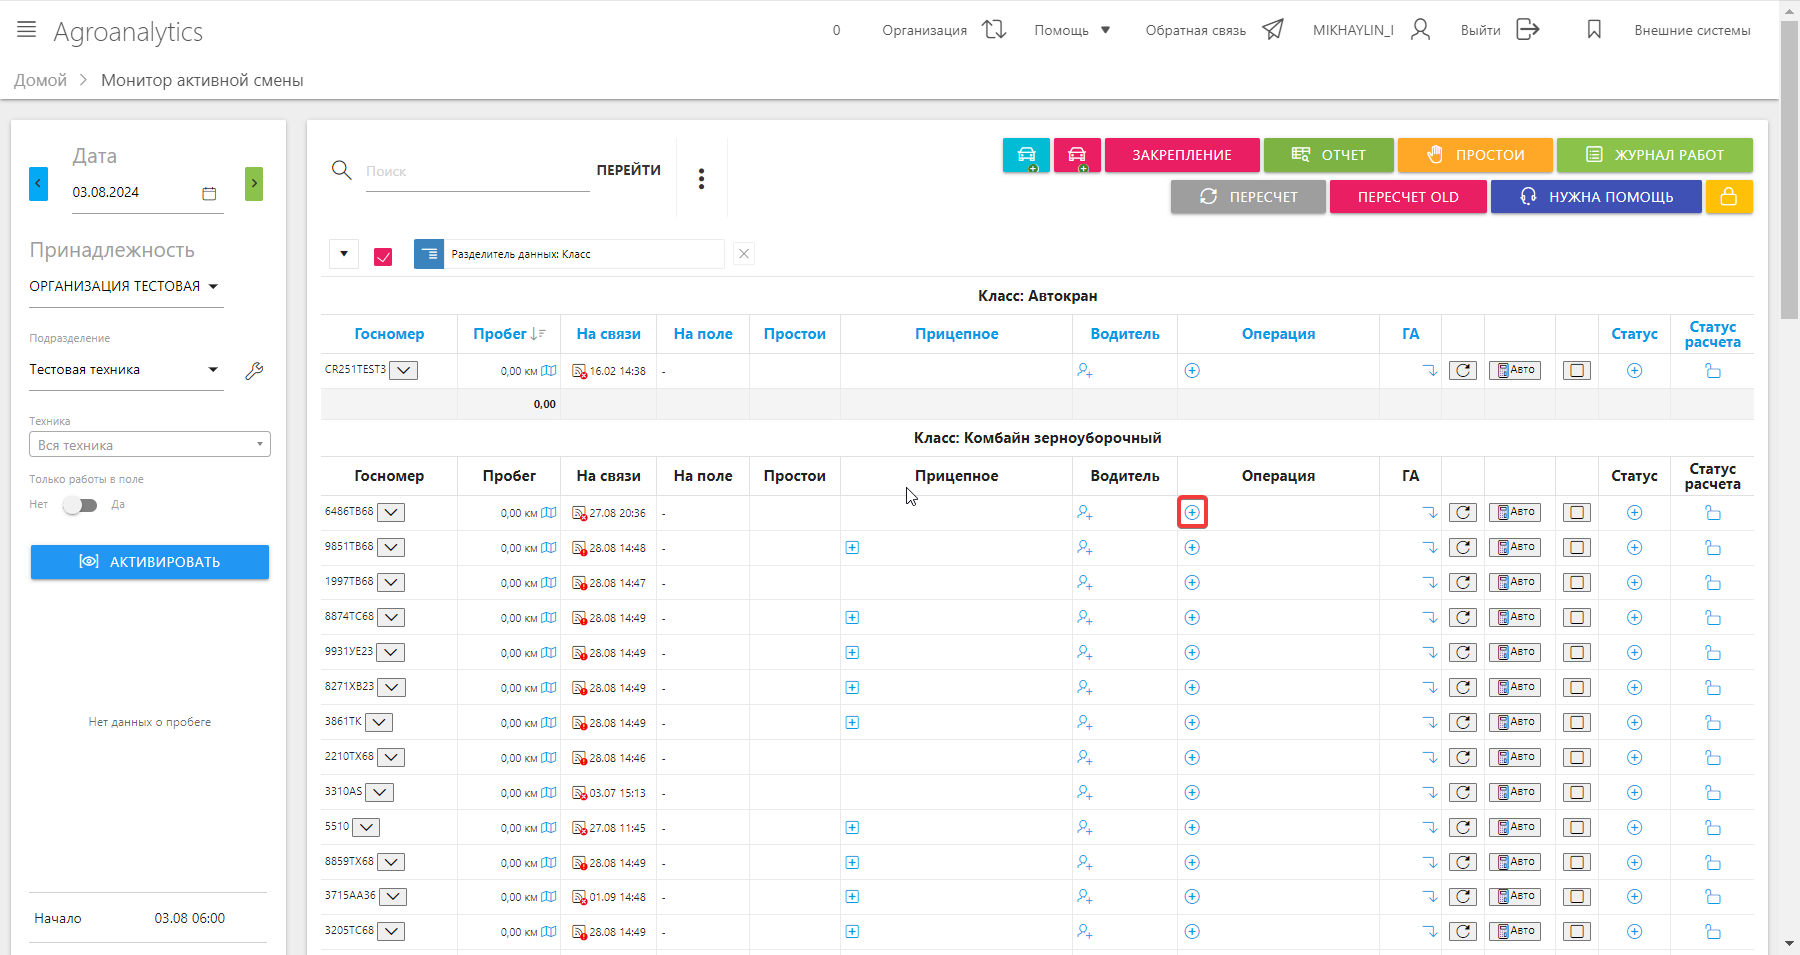
Task: Click the orange lock icon button
Action: [x=1728, y=197]
